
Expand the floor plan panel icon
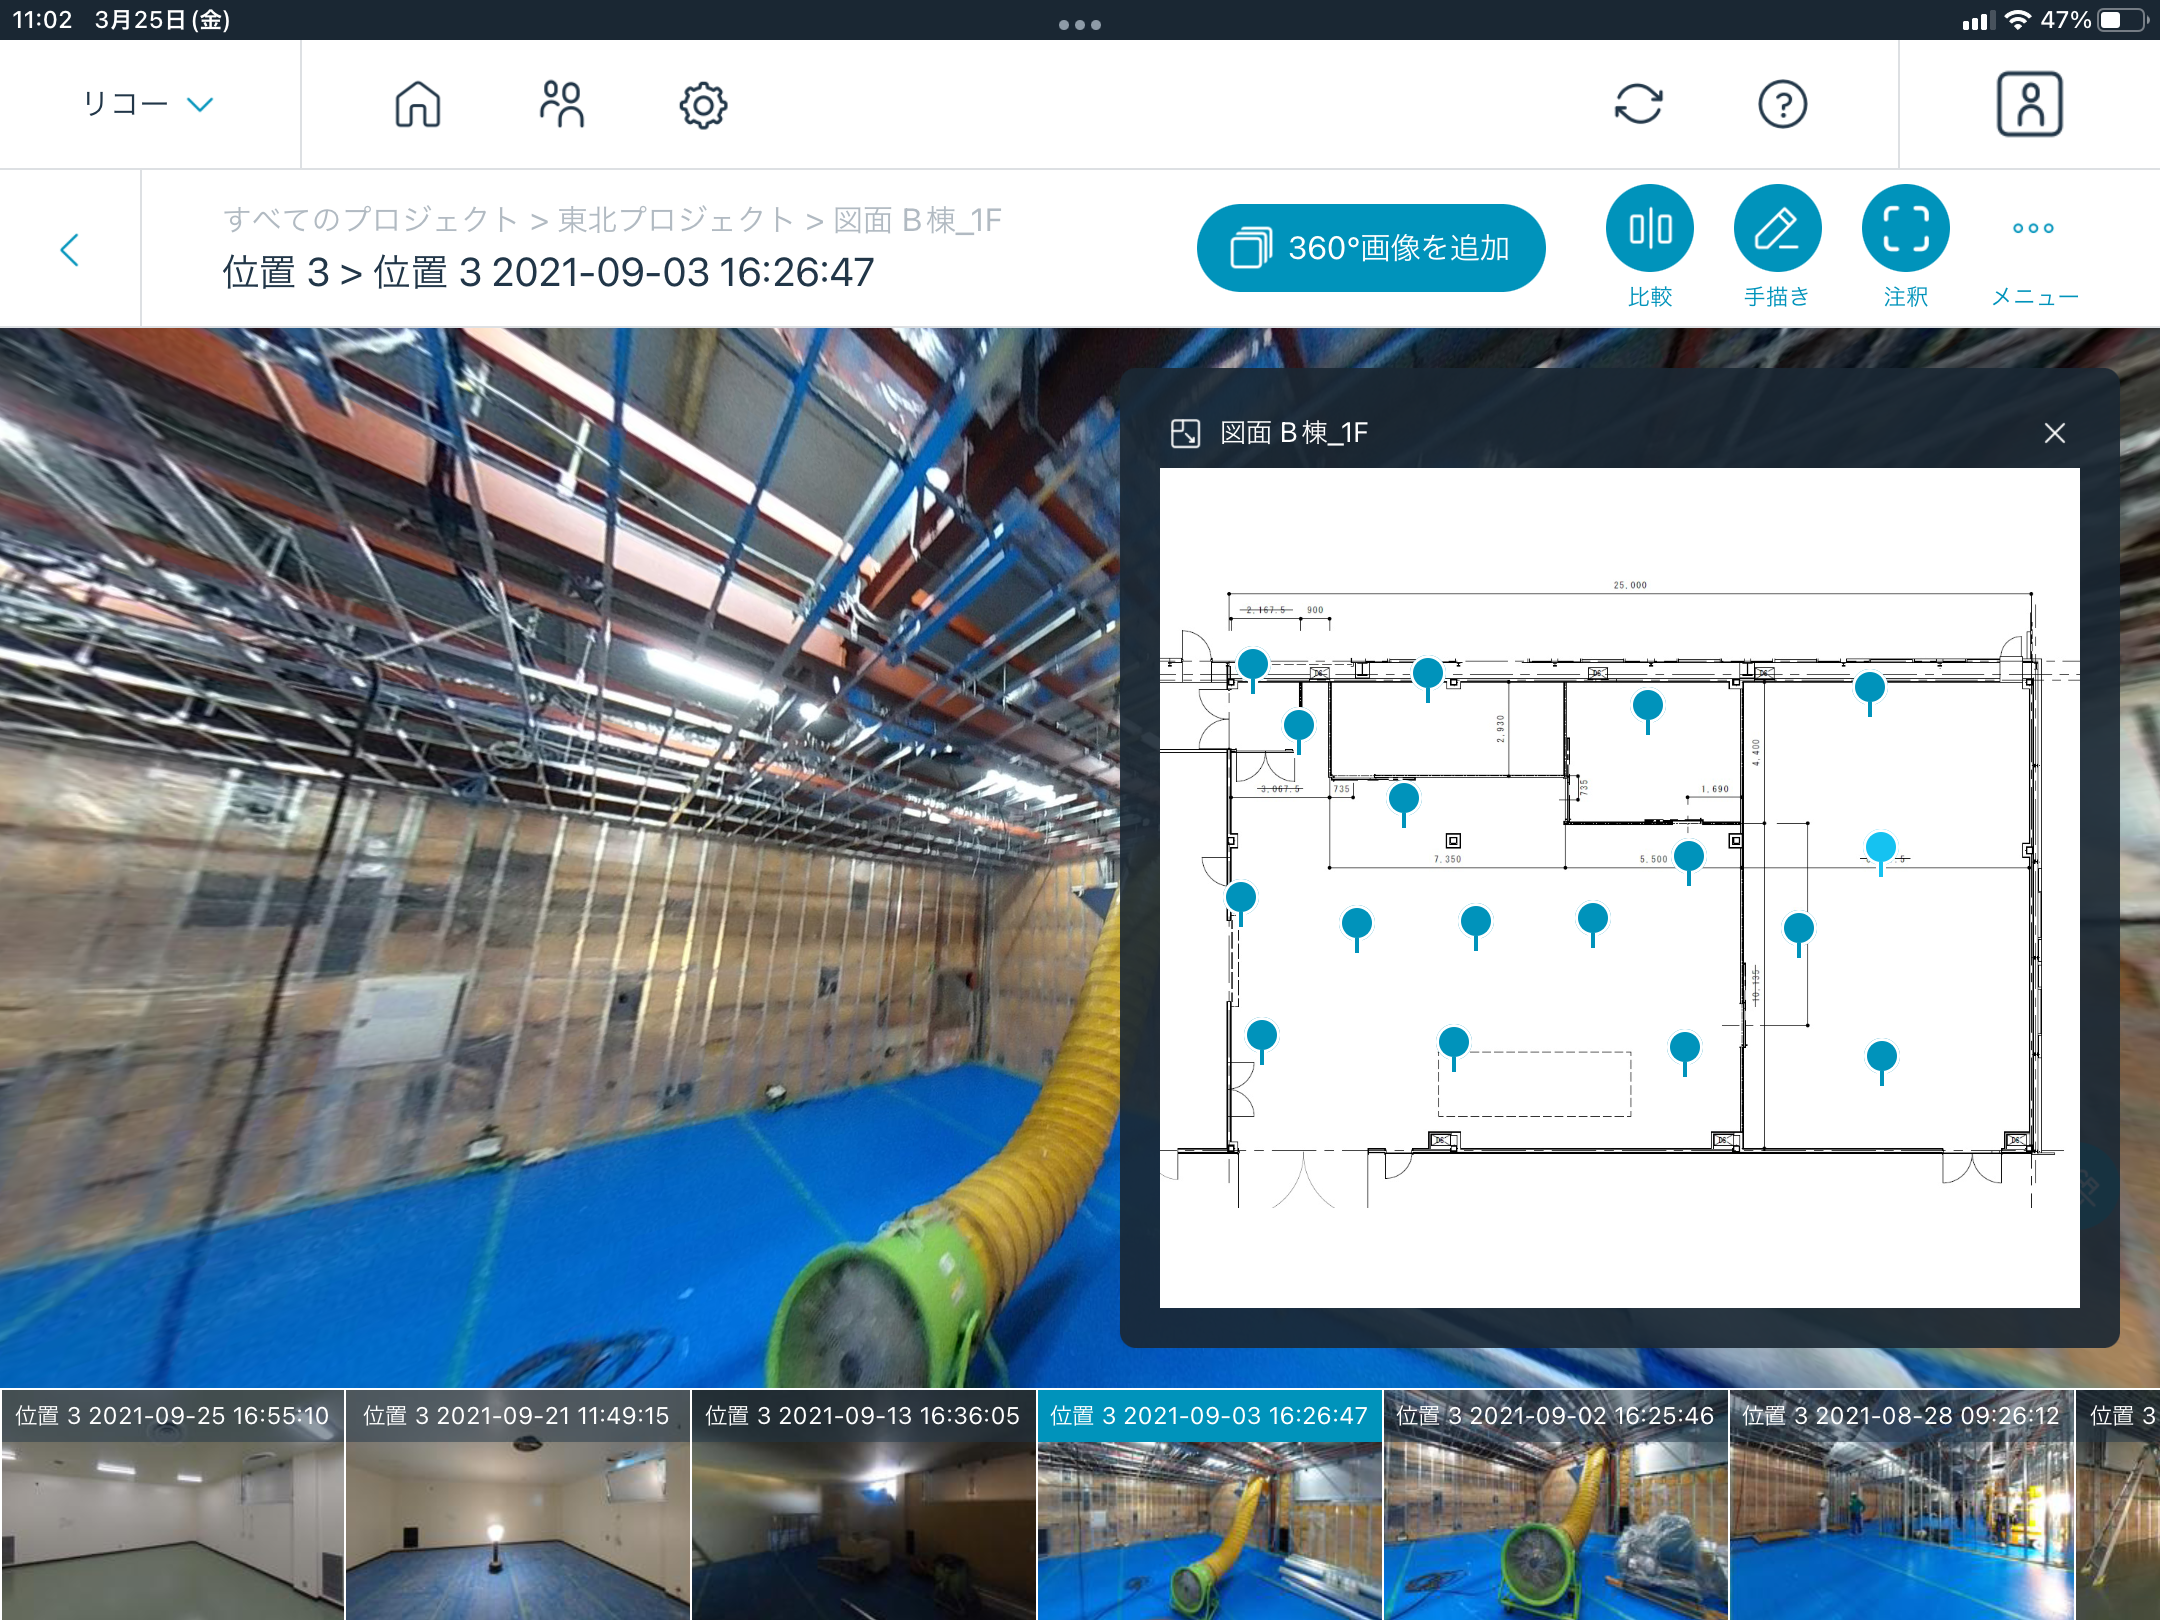pyautogui.click(x=1185, y=433)
